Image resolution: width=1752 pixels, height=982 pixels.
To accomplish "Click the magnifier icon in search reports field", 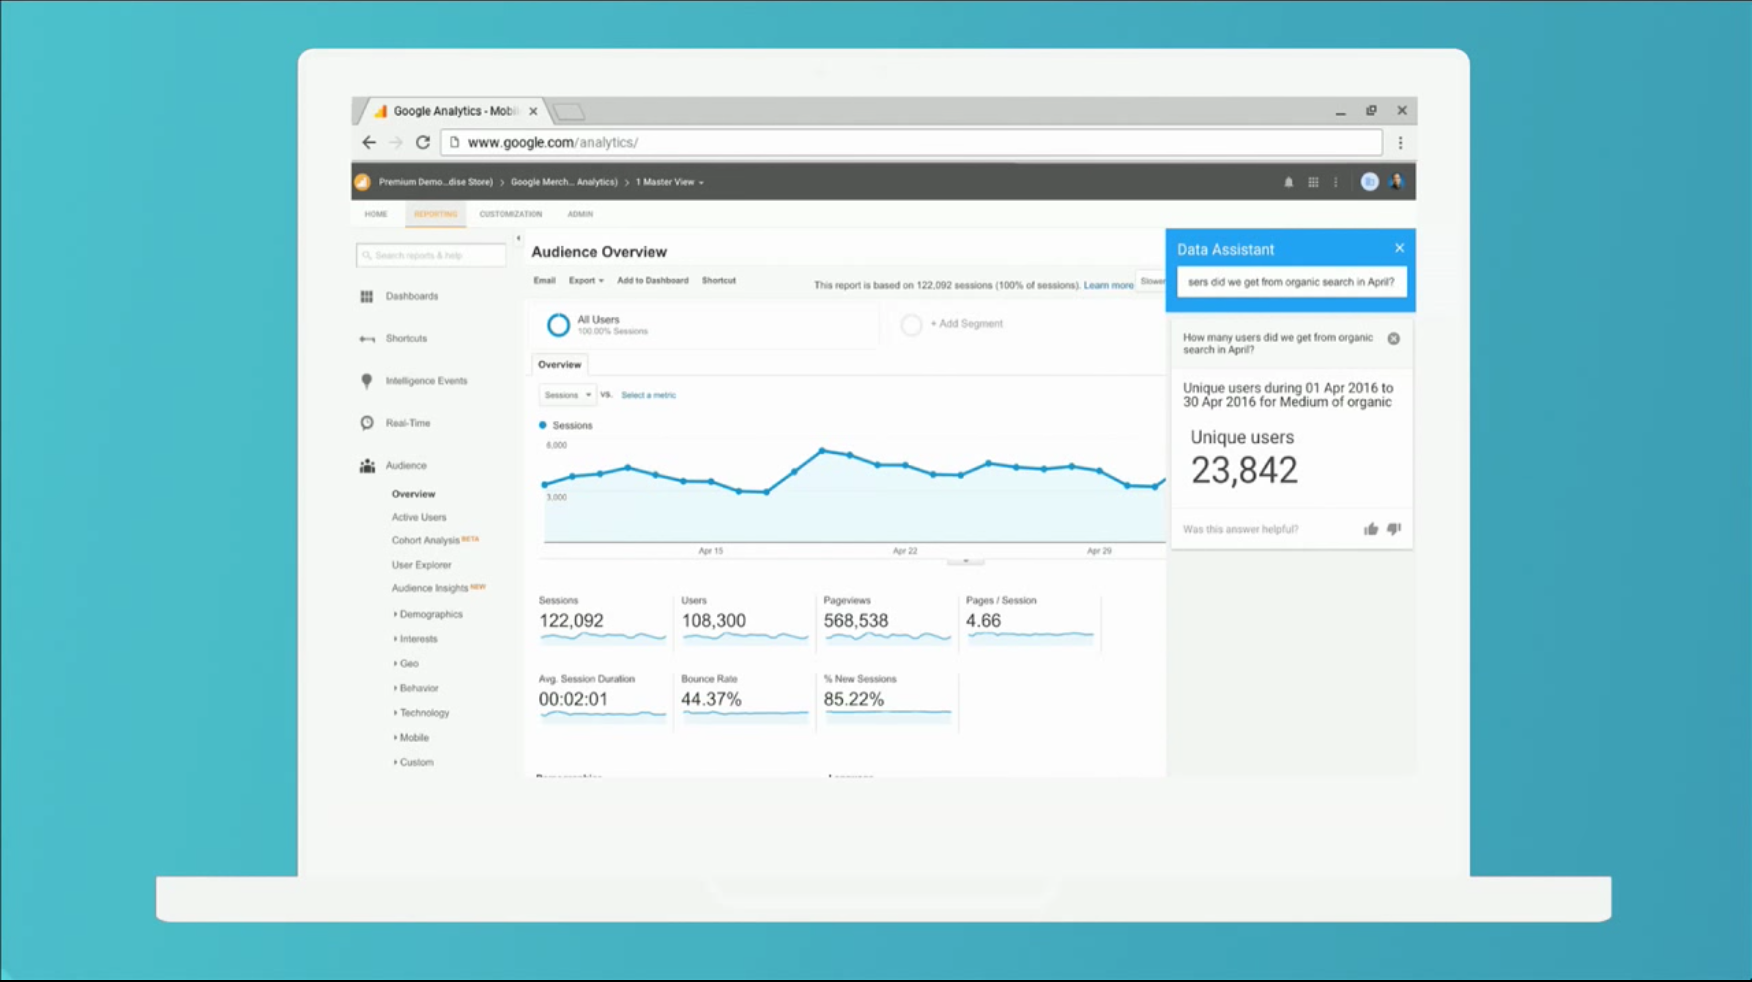I will (366, 256).
